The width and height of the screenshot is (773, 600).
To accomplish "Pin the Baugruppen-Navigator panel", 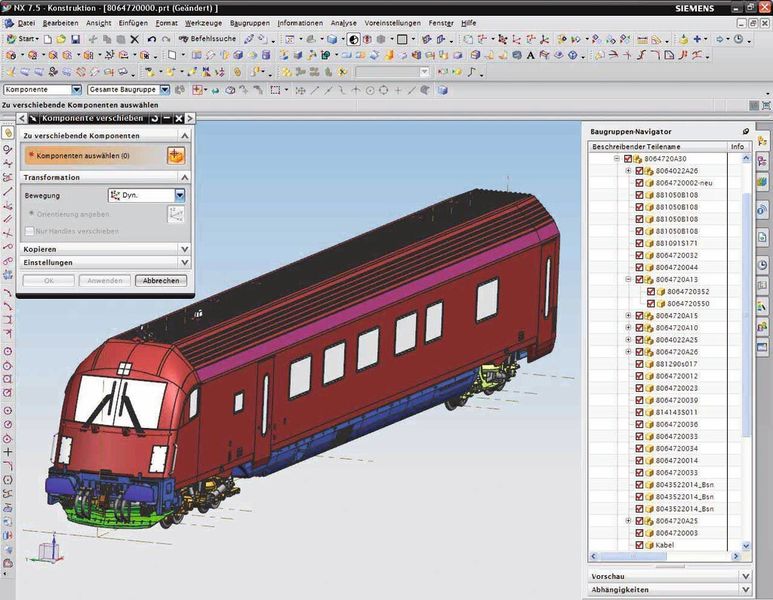I will point(745,132).
